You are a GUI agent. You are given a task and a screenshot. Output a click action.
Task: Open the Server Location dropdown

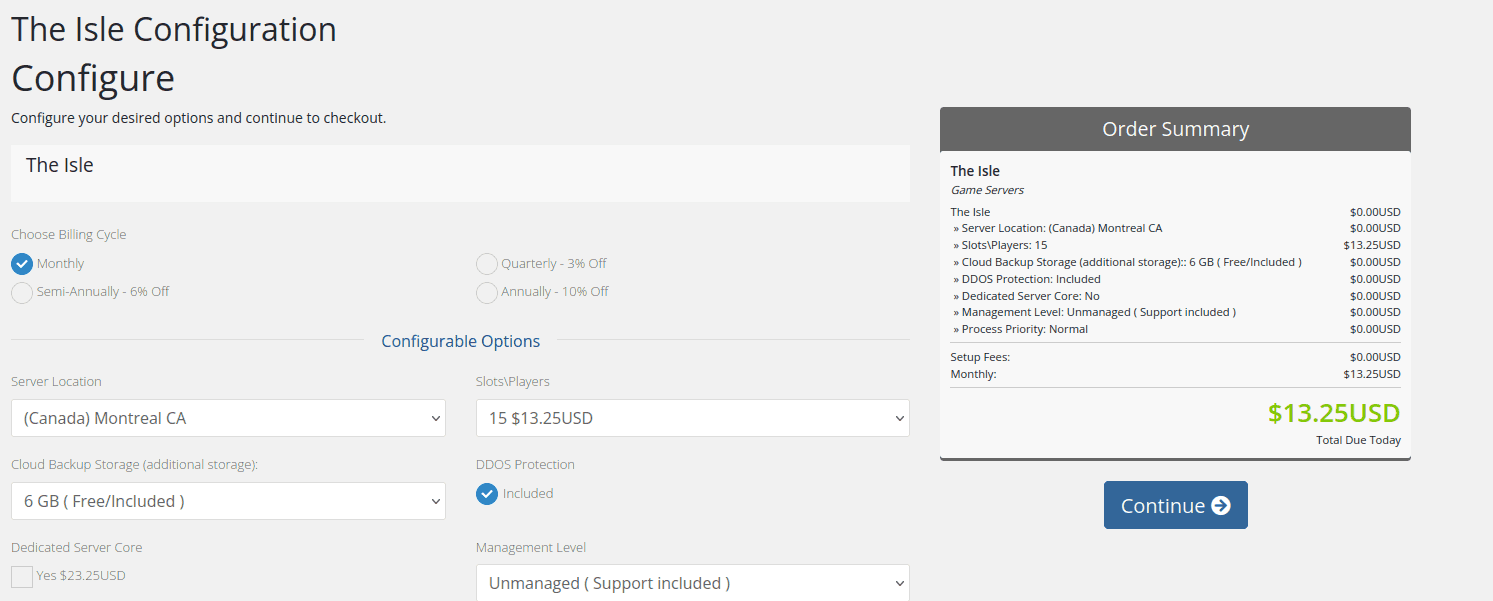pos(228,418)
